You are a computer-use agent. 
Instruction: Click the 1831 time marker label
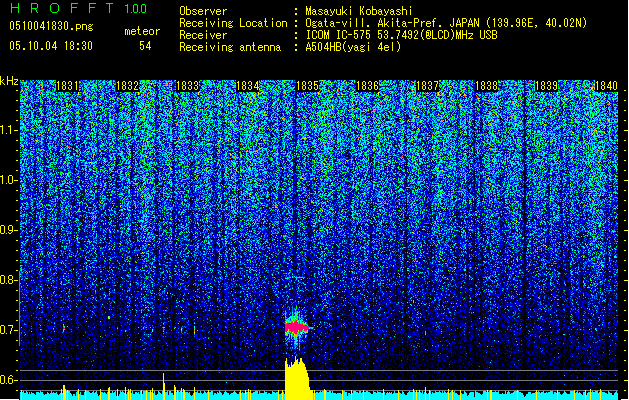pyautogui.click(x=67, y=86)
